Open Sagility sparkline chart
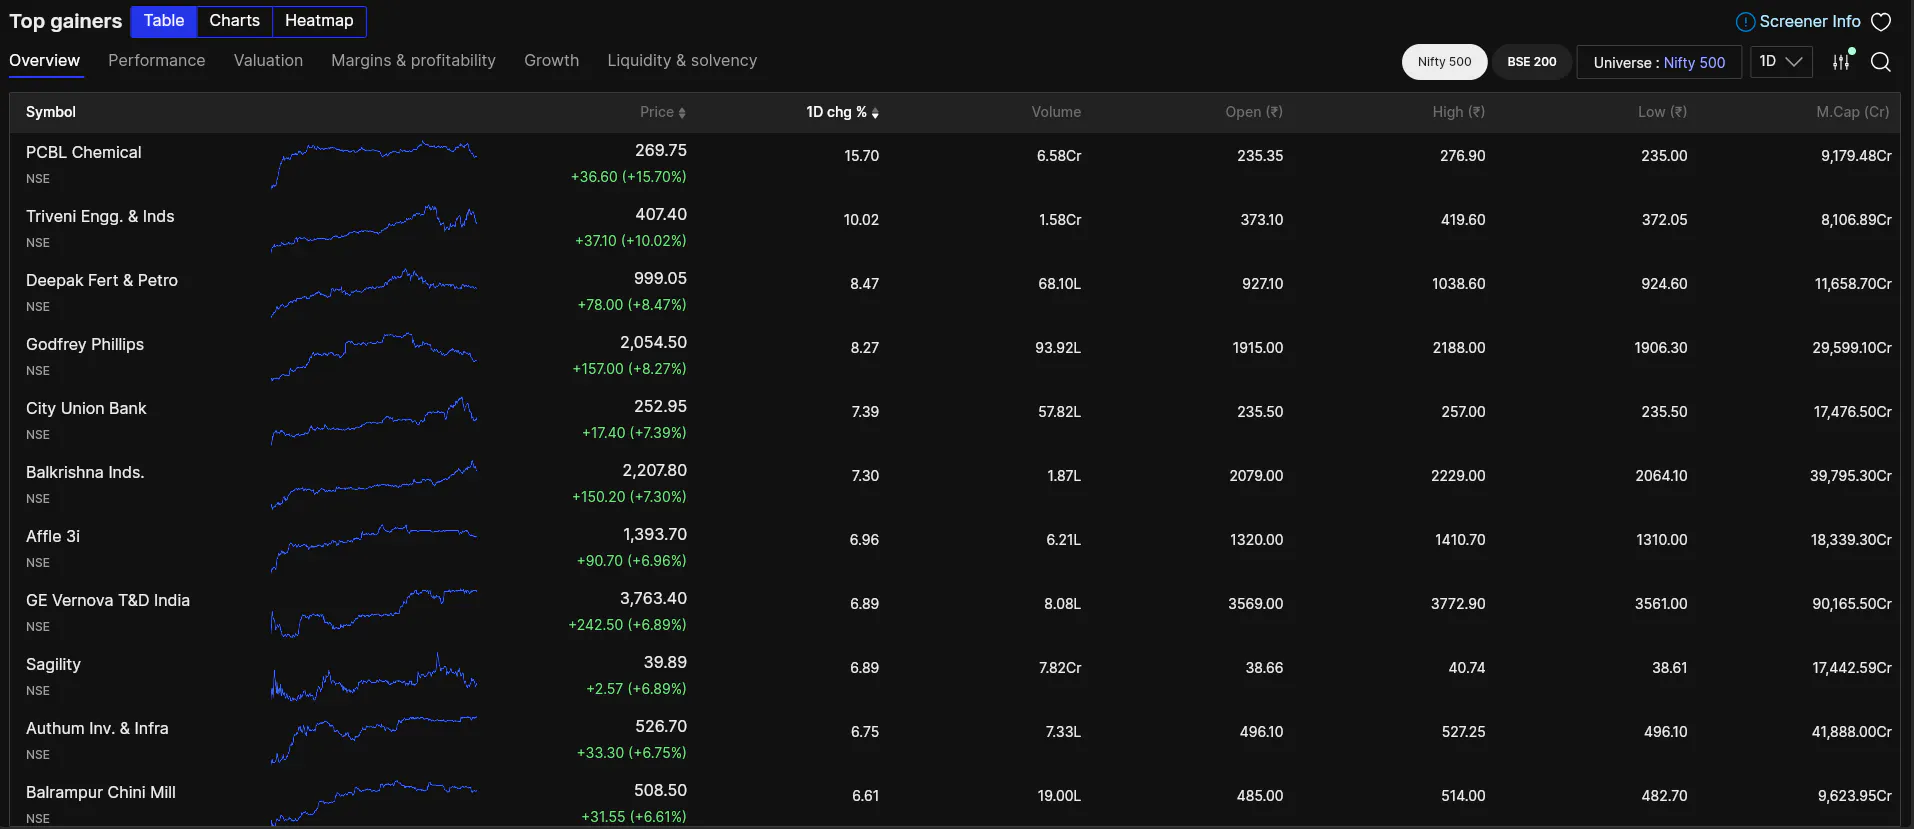Image resolution: width=1914 pixels, height=829 pixels. (x=374, y=676)
